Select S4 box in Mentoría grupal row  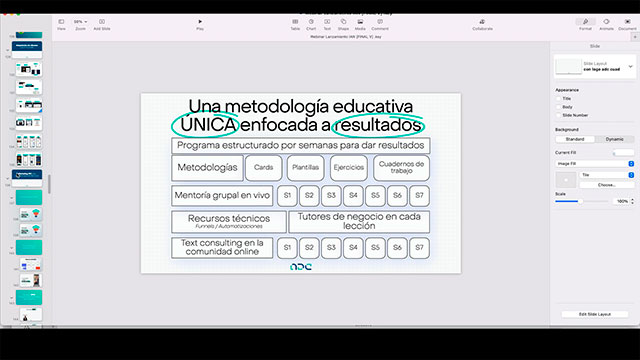tap(353, 196)
